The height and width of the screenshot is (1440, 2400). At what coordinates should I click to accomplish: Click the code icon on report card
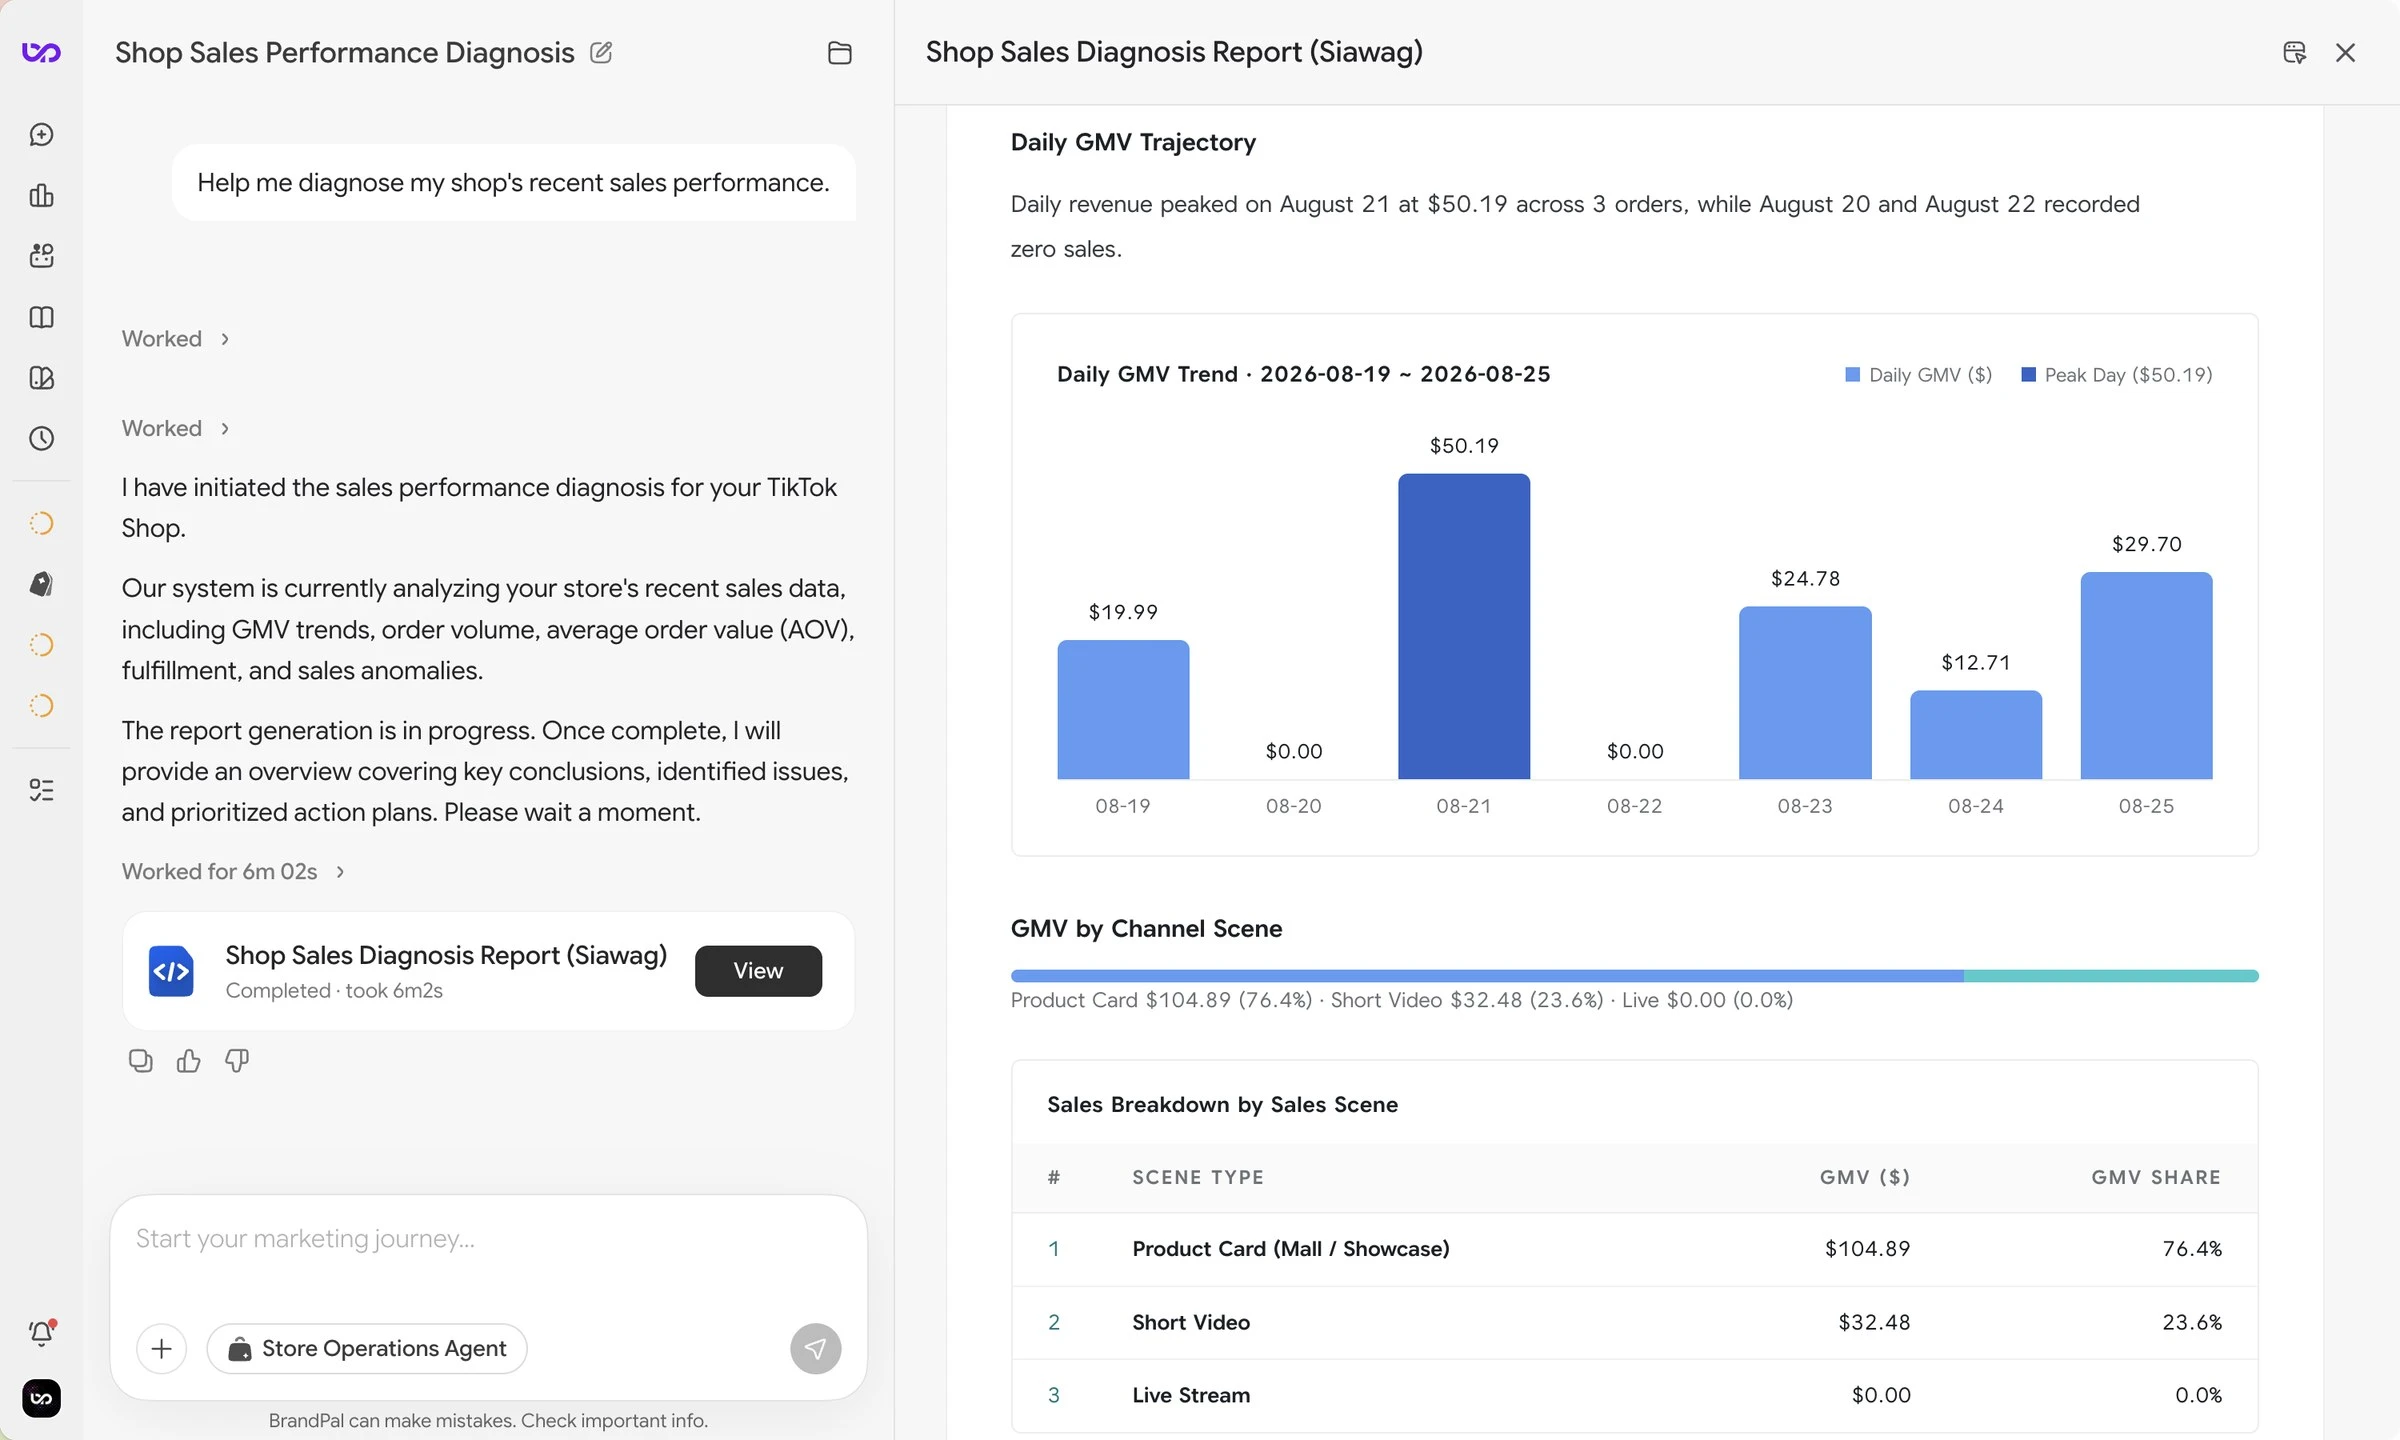pyautogui.click(x=171, y=971)
